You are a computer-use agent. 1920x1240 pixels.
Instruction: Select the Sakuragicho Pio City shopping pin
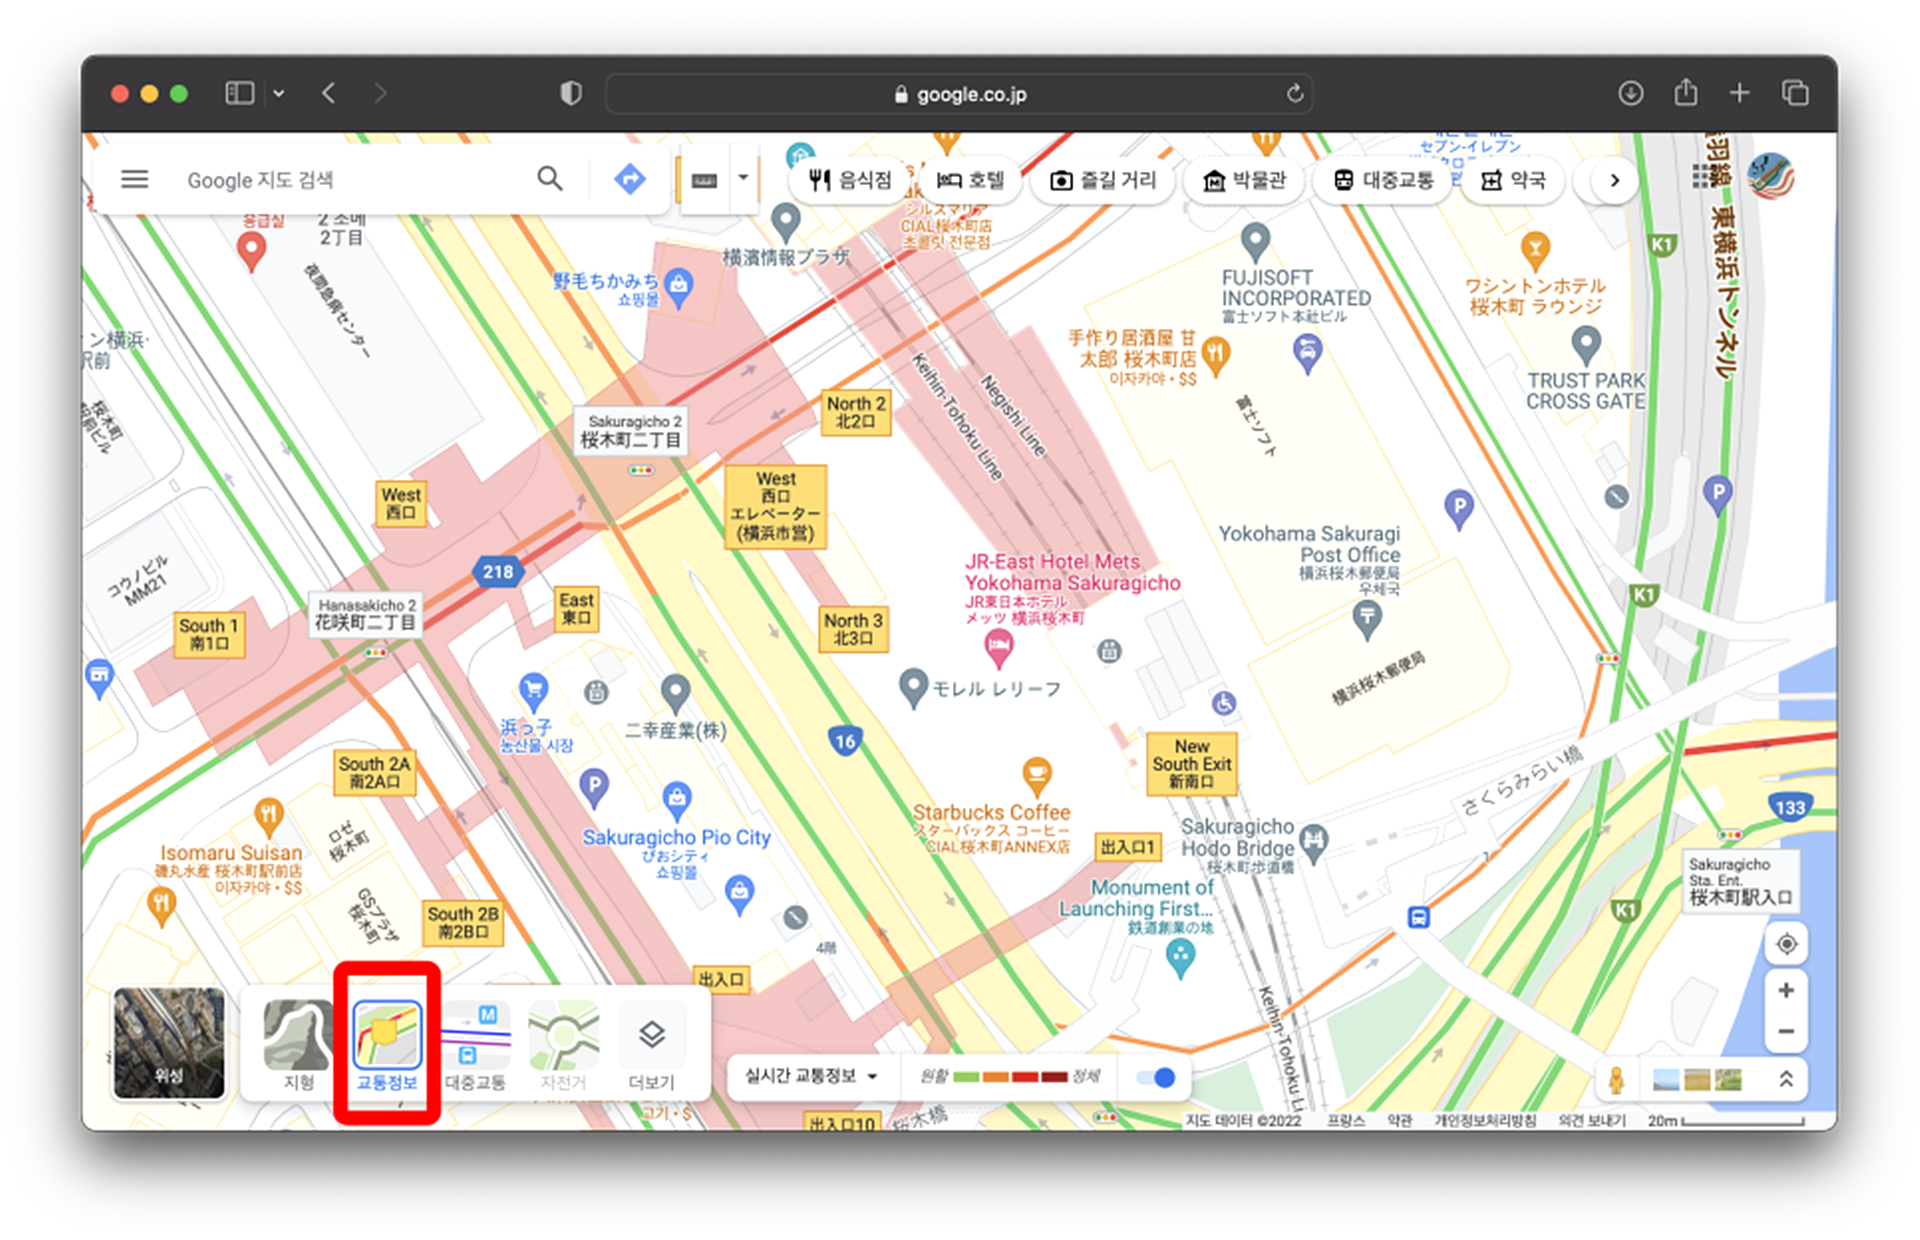(x=677, y=799)
